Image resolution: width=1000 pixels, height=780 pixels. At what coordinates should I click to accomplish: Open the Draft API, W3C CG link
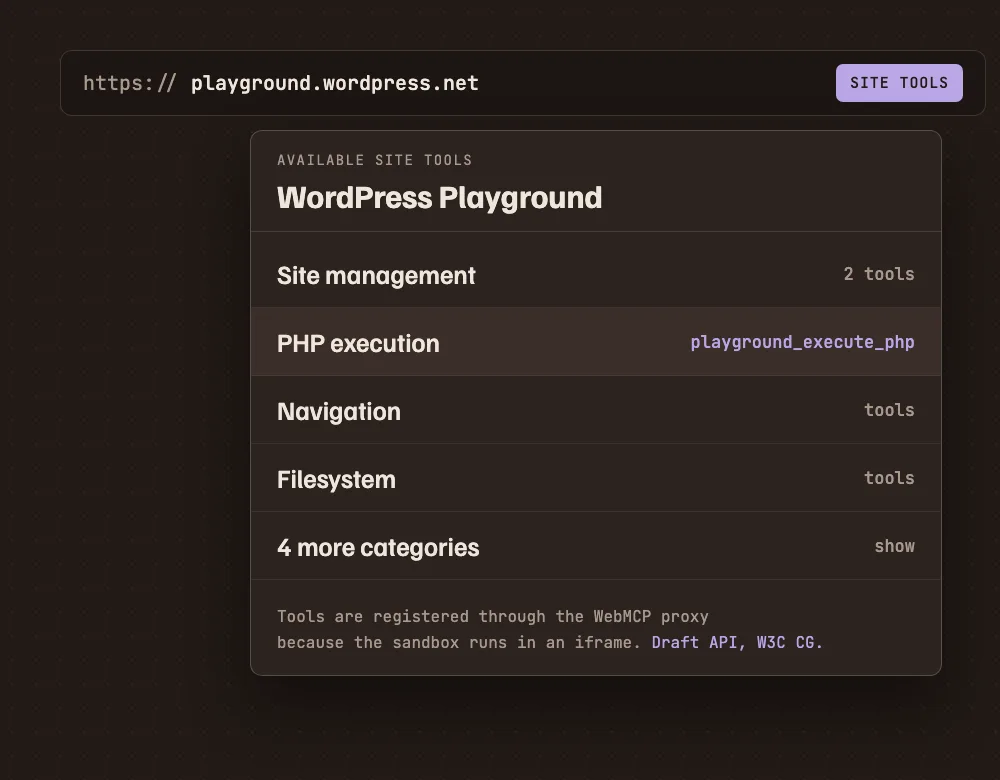point(737,642)
